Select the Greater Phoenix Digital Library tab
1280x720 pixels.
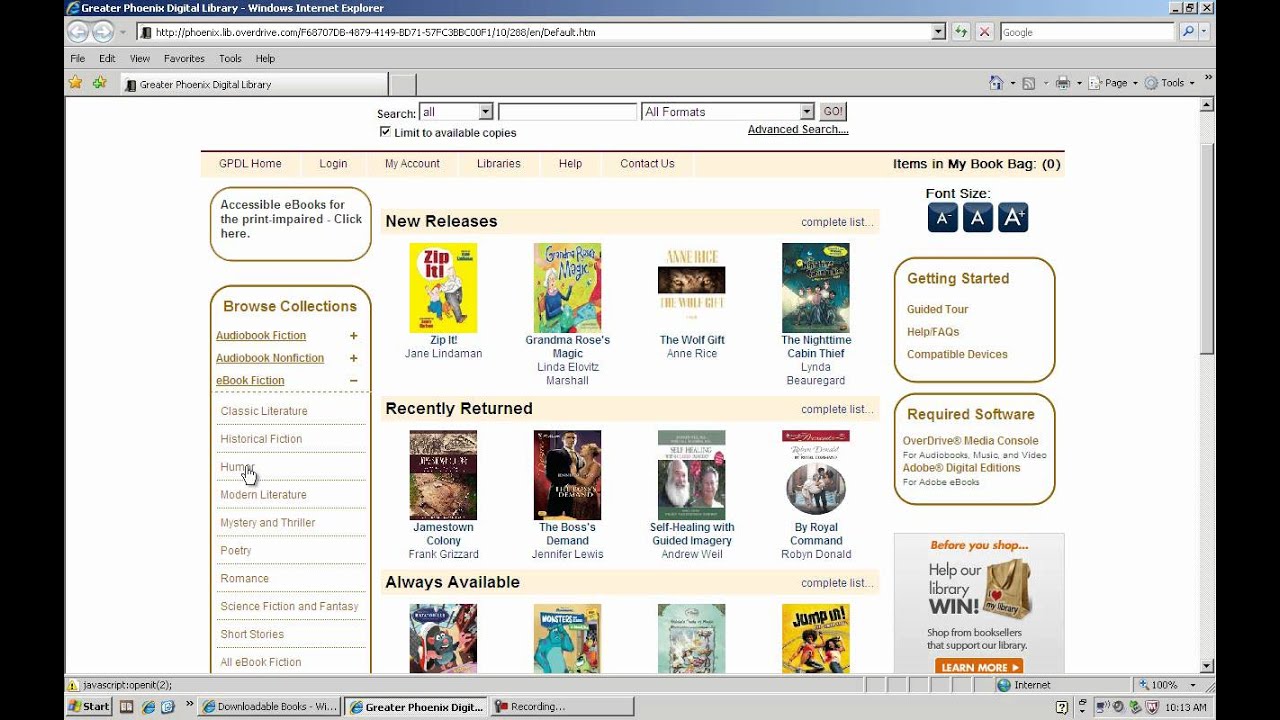coord(253,84)
